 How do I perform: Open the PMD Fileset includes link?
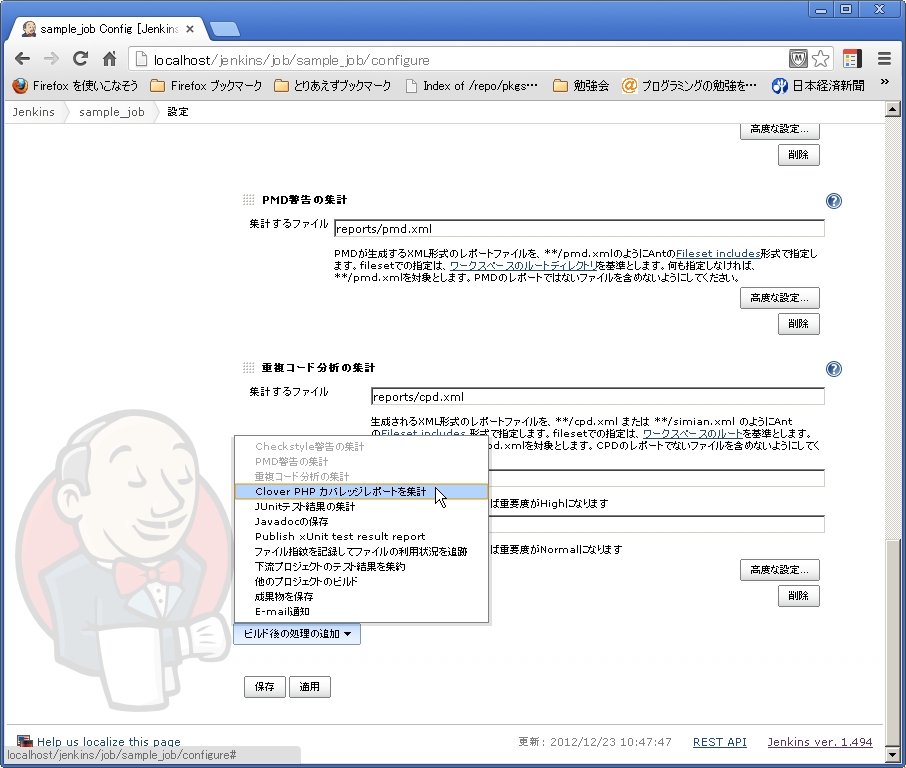point(718,254)
